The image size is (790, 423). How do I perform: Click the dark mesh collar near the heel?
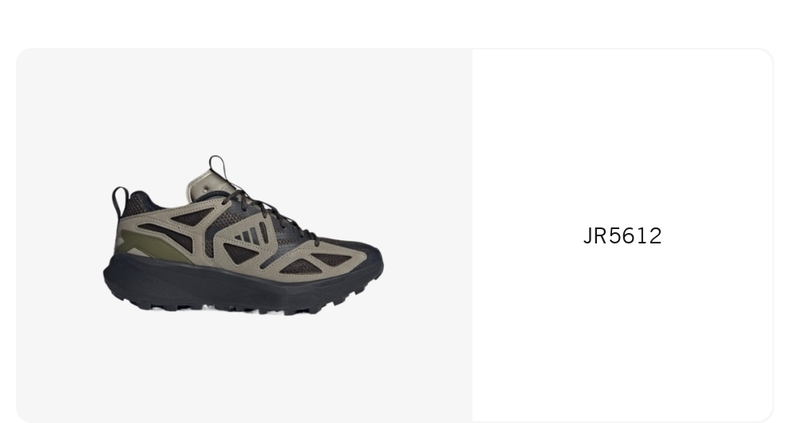(x=140, y=202)
